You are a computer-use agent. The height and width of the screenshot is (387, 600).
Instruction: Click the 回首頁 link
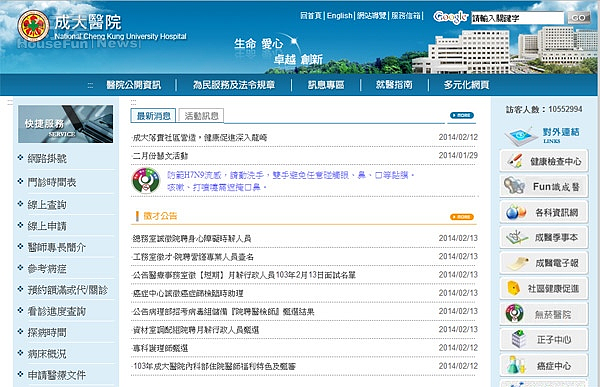point(311,16)
